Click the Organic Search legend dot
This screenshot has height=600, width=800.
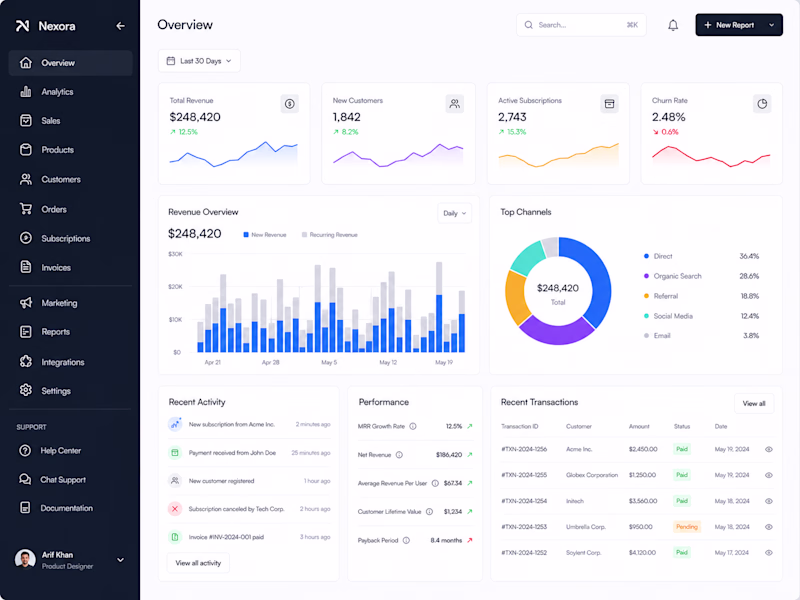(646, 276)
